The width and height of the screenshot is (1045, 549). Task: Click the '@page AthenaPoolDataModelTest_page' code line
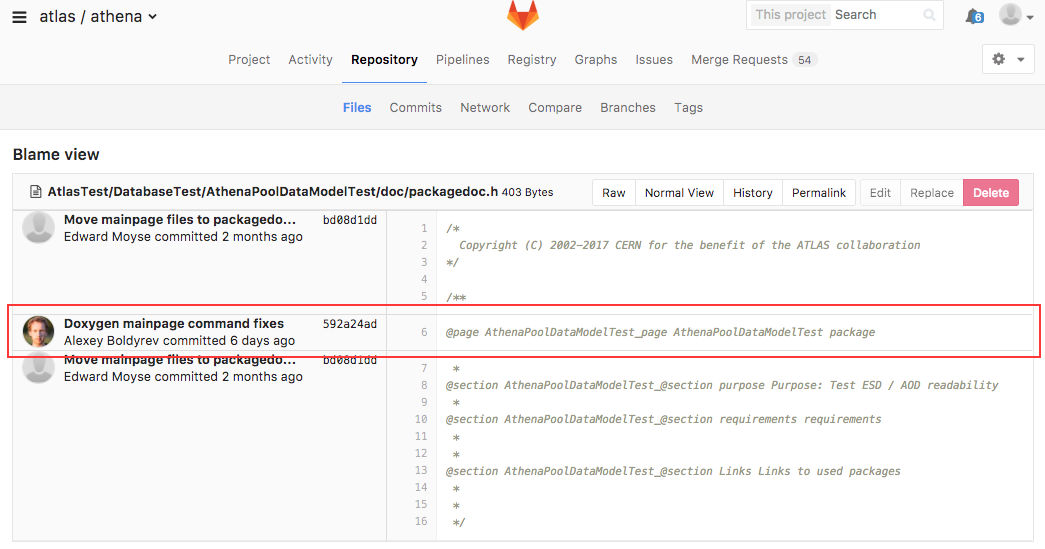(660, 332)
